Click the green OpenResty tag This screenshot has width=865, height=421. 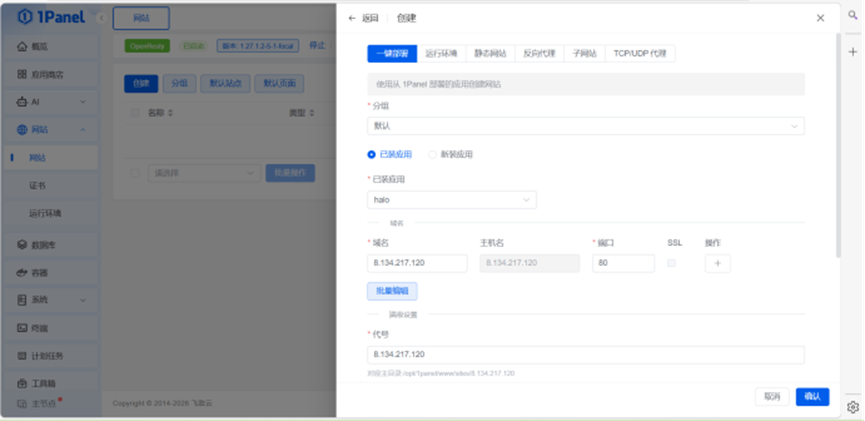coord(147,46)
